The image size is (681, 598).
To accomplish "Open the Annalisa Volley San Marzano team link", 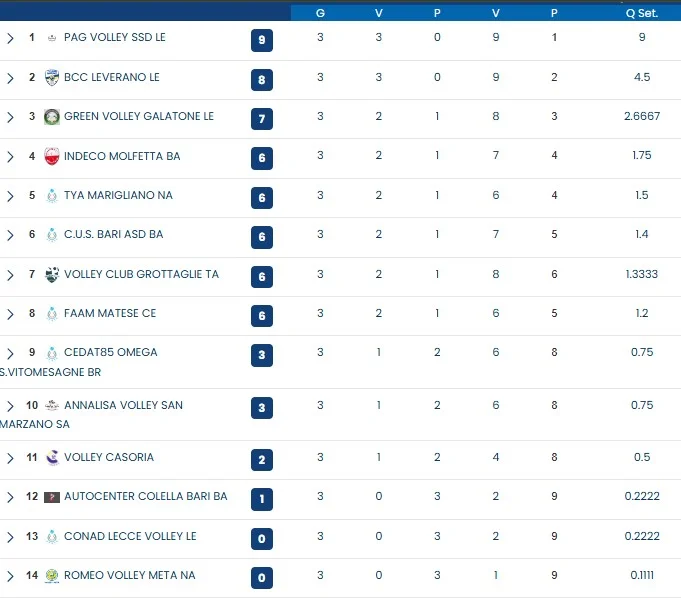I will click(x=123, y=405).
